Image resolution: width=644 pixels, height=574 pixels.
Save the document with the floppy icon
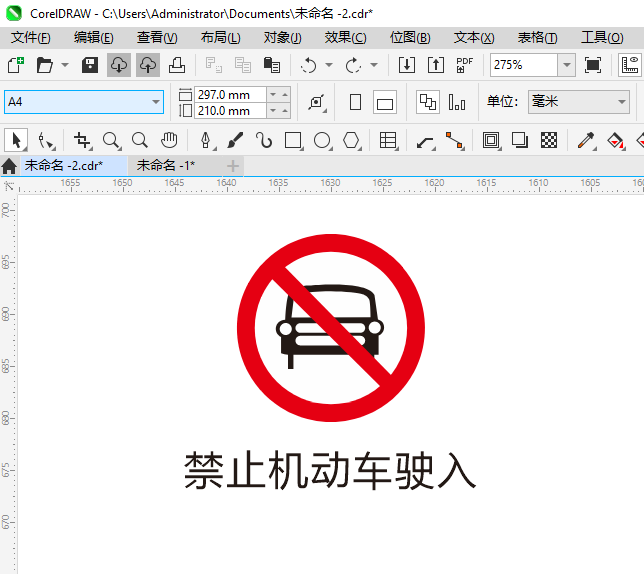90,65
